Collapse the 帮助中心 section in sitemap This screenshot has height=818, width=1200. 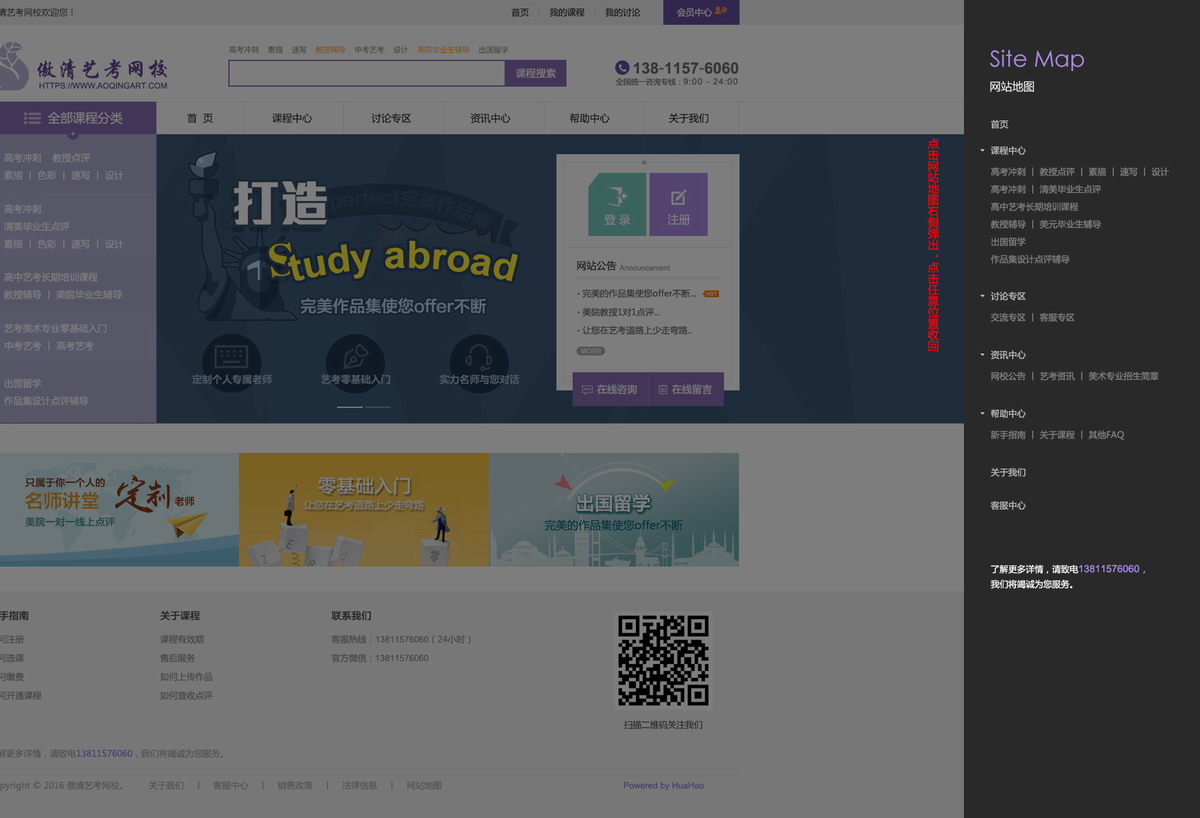(983, 413)
